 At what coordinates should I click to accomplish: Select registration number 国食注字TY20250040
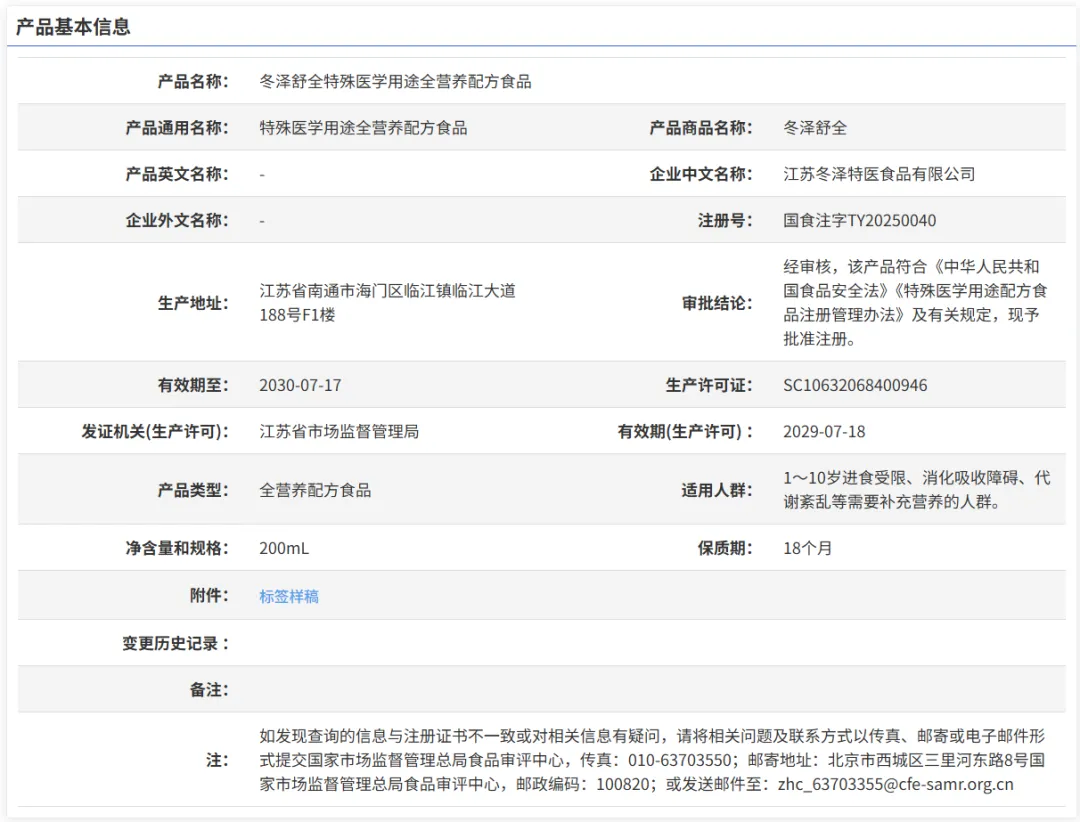(860, 220)
